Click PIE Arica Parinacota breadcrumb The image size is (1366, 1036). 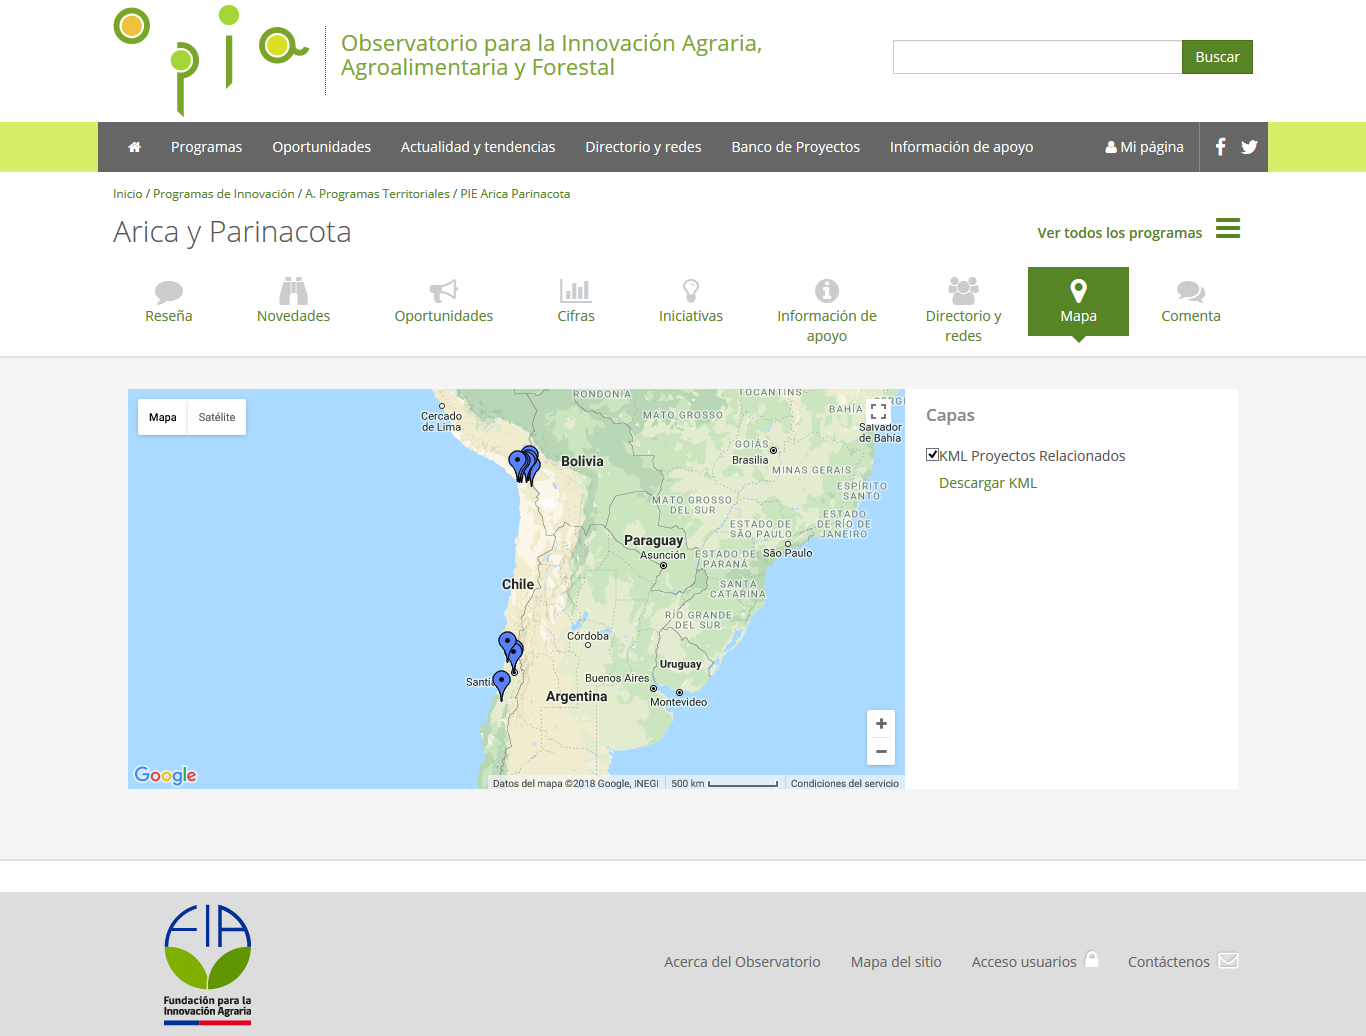(x=515, y=194)
